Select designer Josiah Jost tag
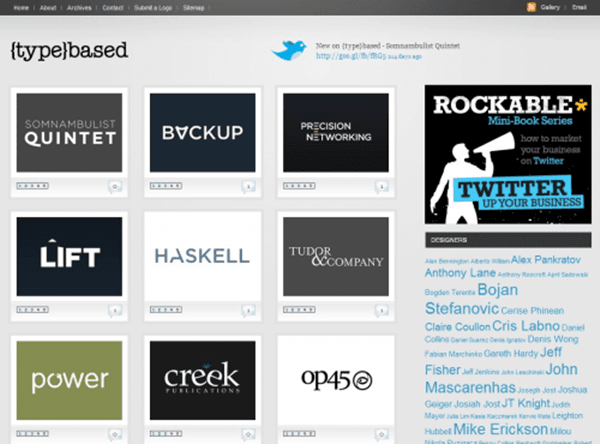The image size is (600, 444). click(x=477, y=404)
